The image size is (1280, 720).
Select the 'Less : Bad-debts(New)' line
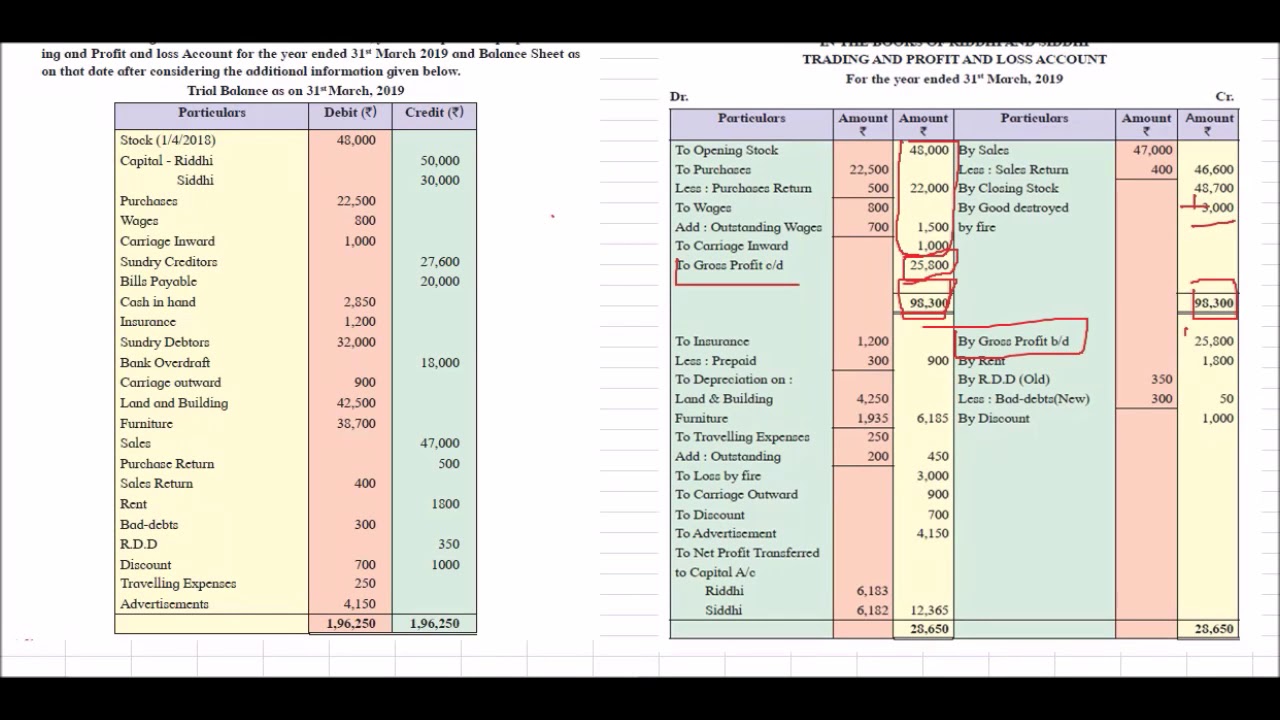pyautogui.click(x=1024, y=399)
